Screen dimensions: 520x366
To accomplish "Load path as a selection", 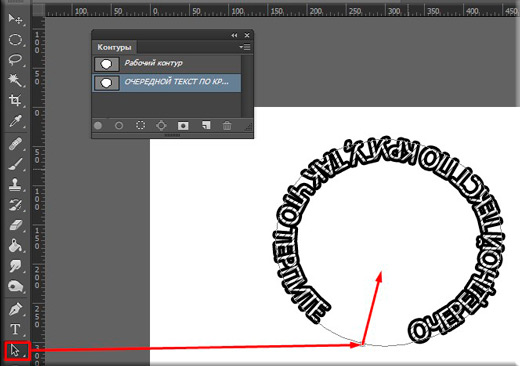I will pos(140,126).
